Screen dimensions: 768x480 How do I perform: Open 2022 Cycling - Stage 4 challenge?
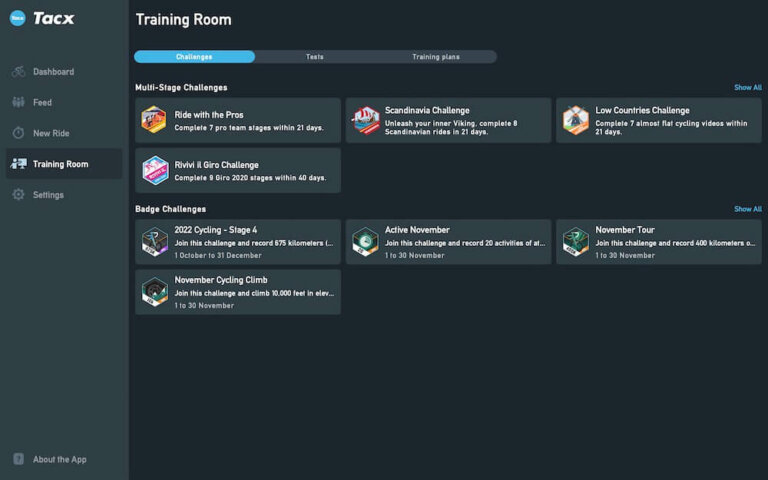(238, 242)
